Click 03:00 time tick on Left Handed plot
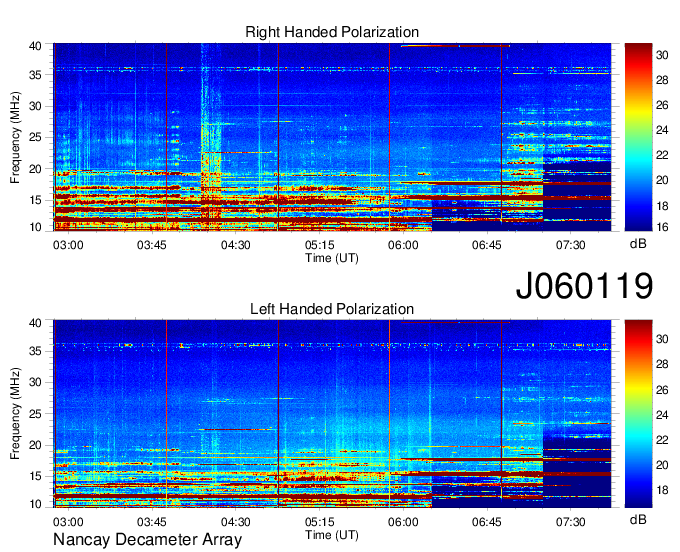Image resolution: width=680 pixels, height=552 pixels. (x=68, y=522)
